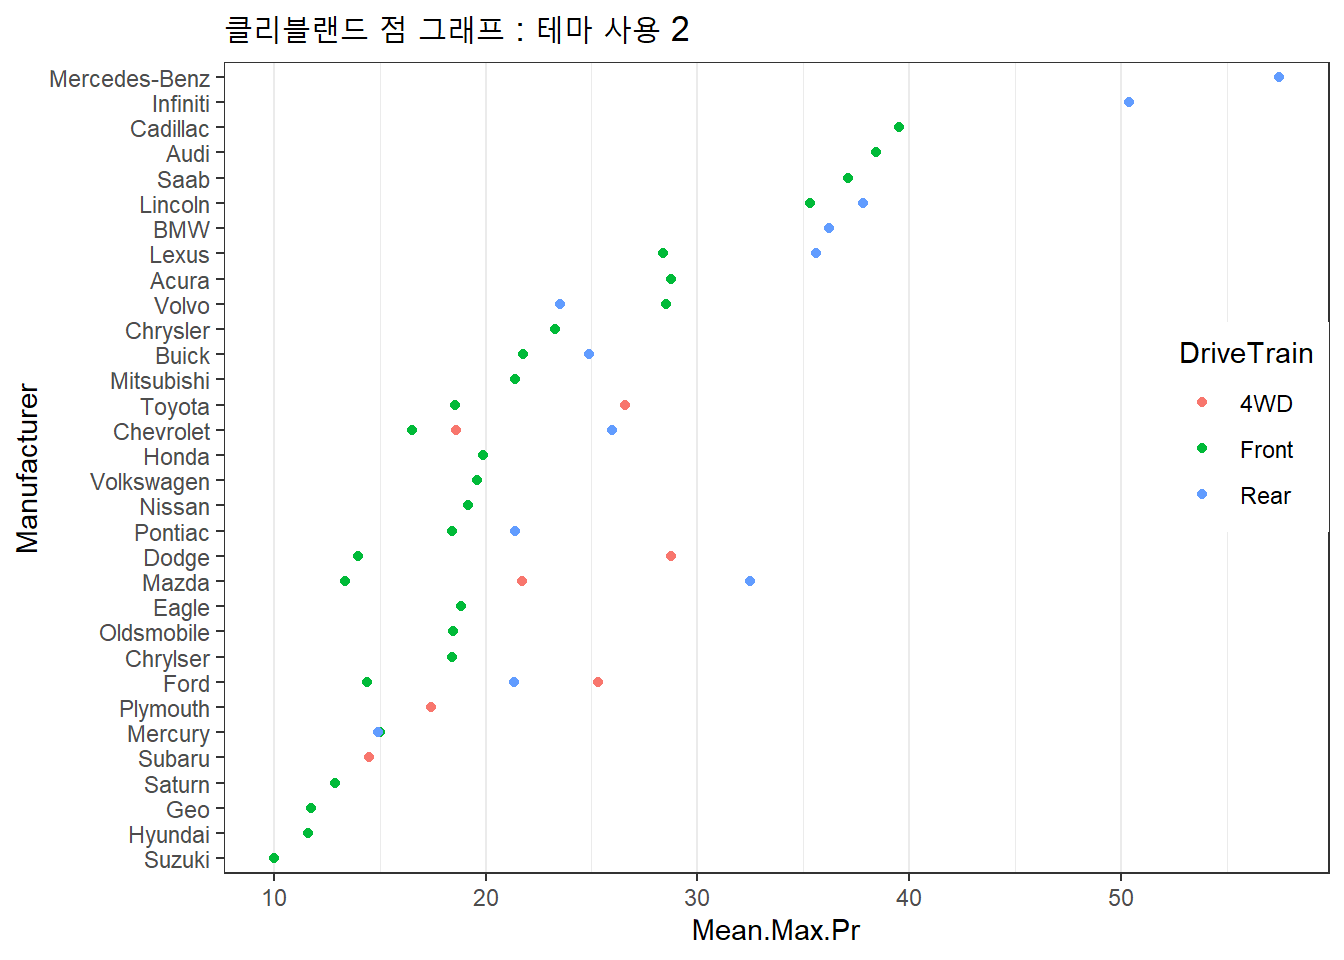Viewport: 1344px width, 960px height.
Task: Click the green Front legend dot
Action: [1202, 448]
